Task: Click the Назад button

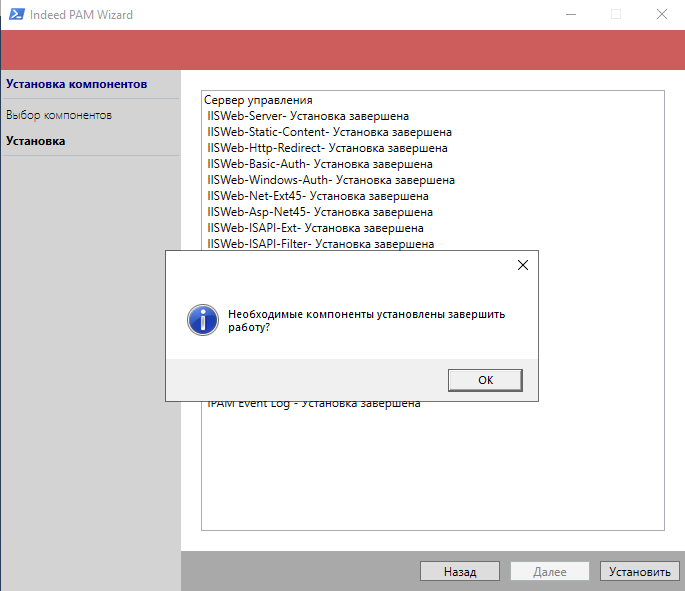Action: coord(460,572)
